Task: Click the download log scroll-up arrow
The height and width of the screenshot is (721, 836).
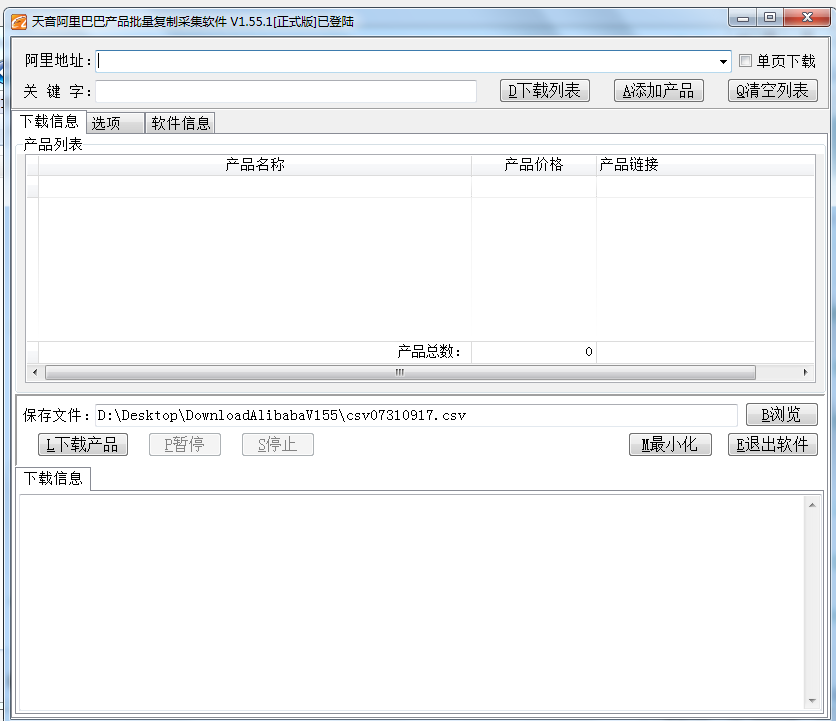Action: point(812,505)
